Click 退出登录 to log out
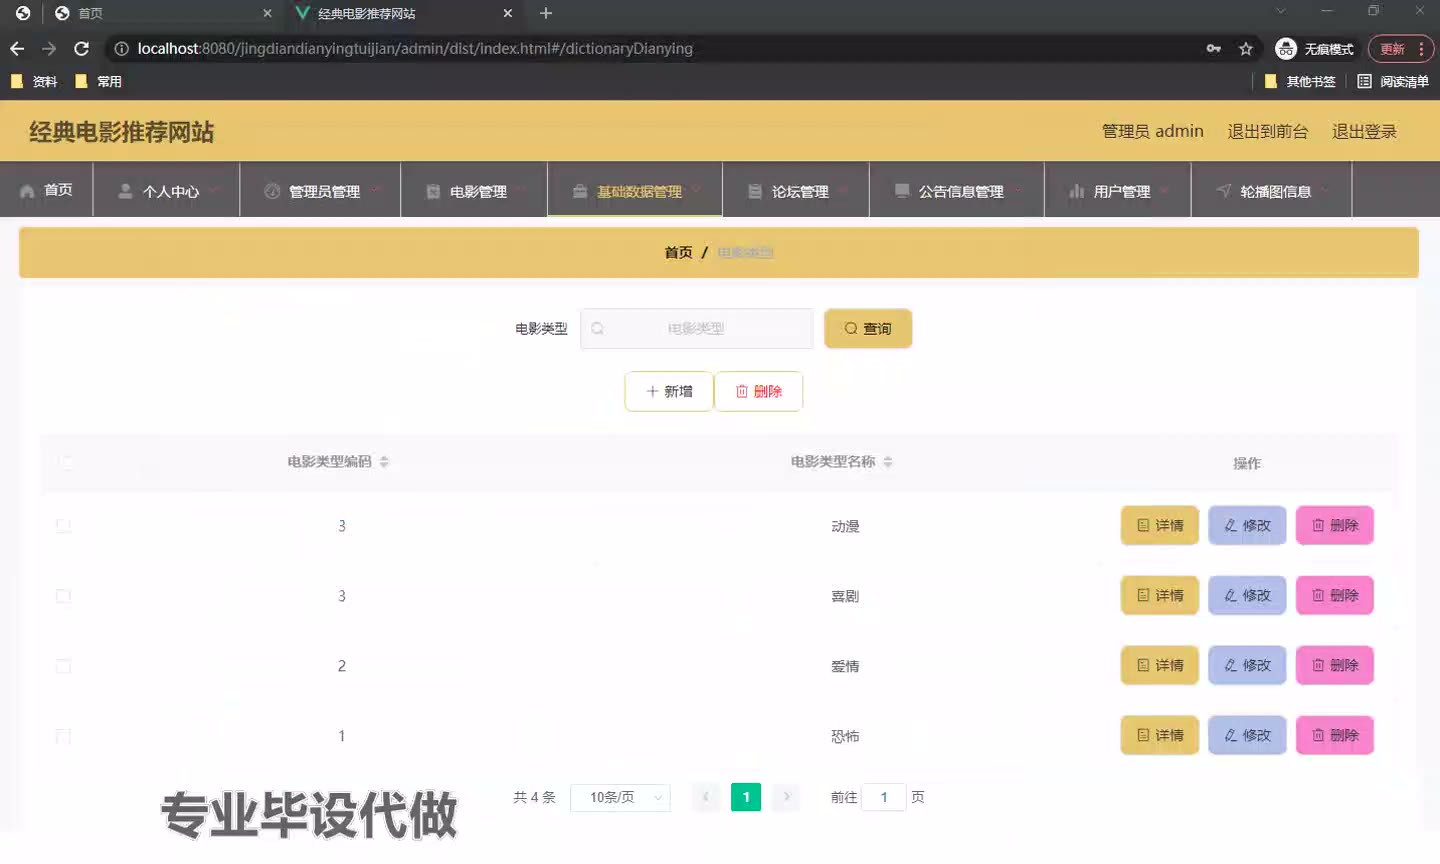1440x864 pixels. [x=1364, y=131]
